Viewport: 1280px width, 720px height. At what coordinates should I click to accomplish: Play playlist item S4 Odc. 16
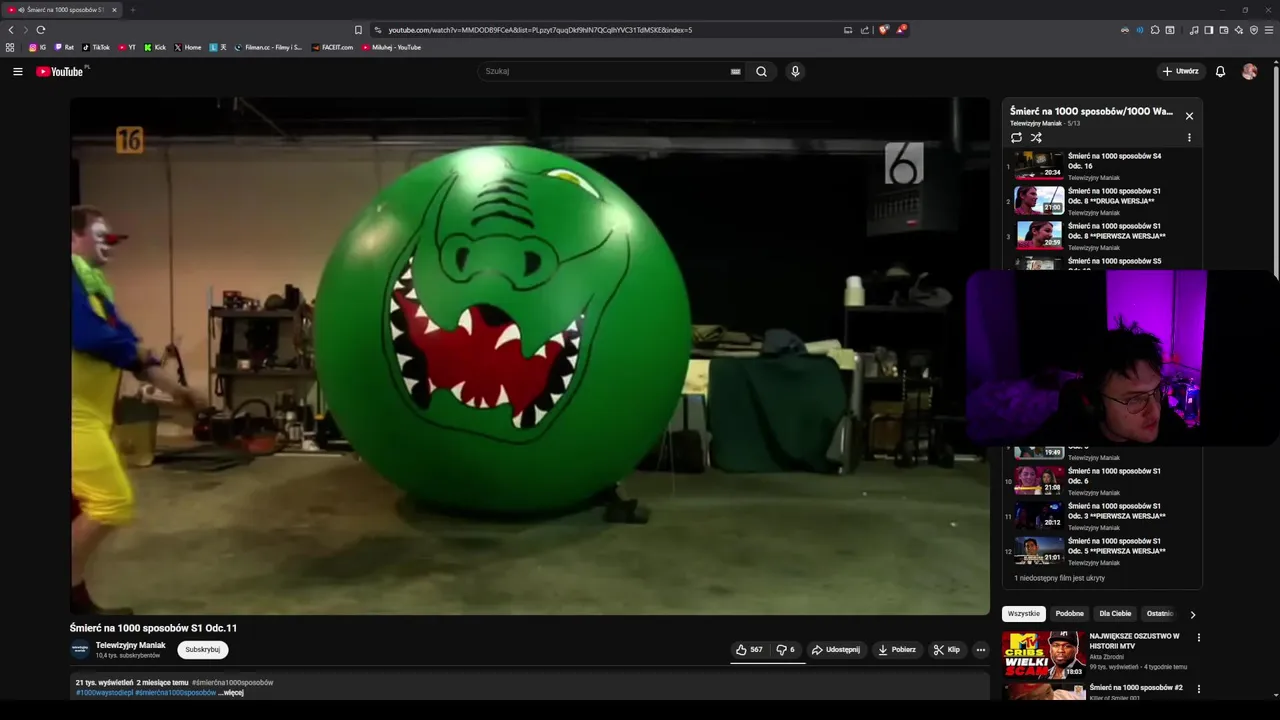(x=1102, y=165)
